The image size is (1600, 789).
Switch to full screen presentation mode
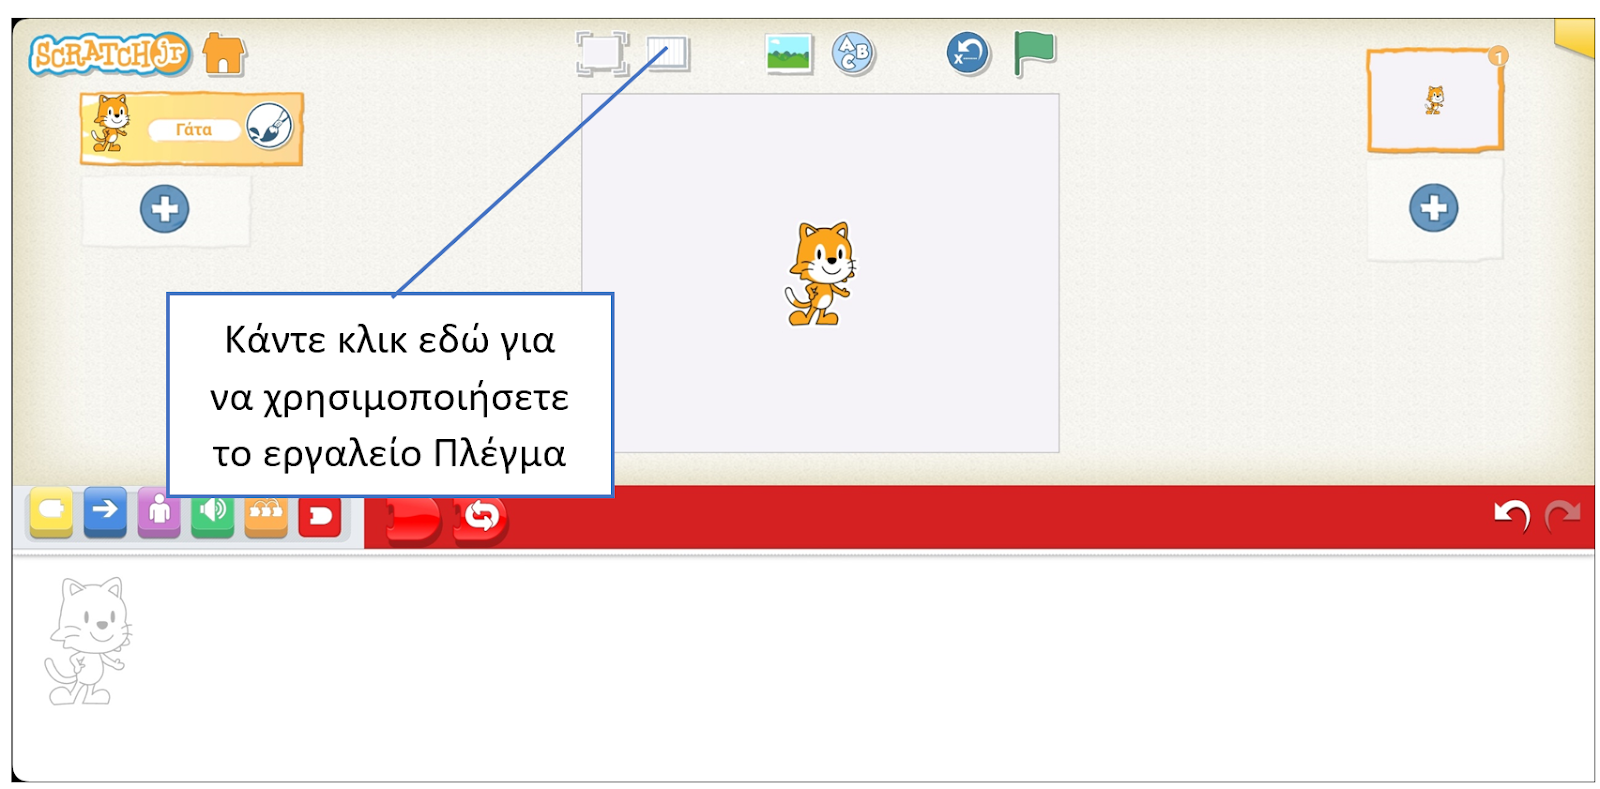(x=602, y=53)
